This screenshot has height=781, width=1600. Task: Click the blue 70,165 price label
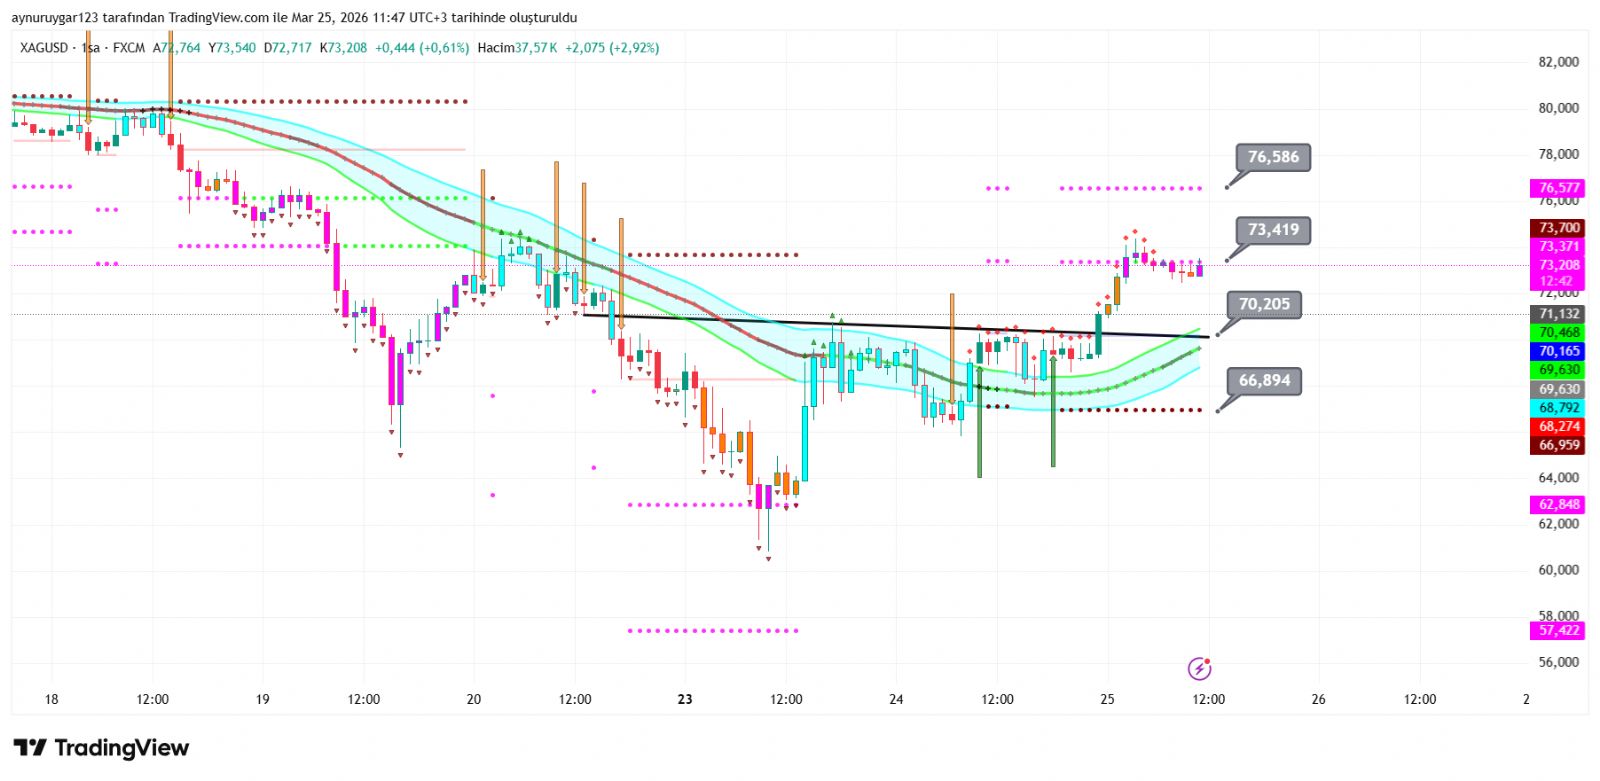click(1559, 351)
